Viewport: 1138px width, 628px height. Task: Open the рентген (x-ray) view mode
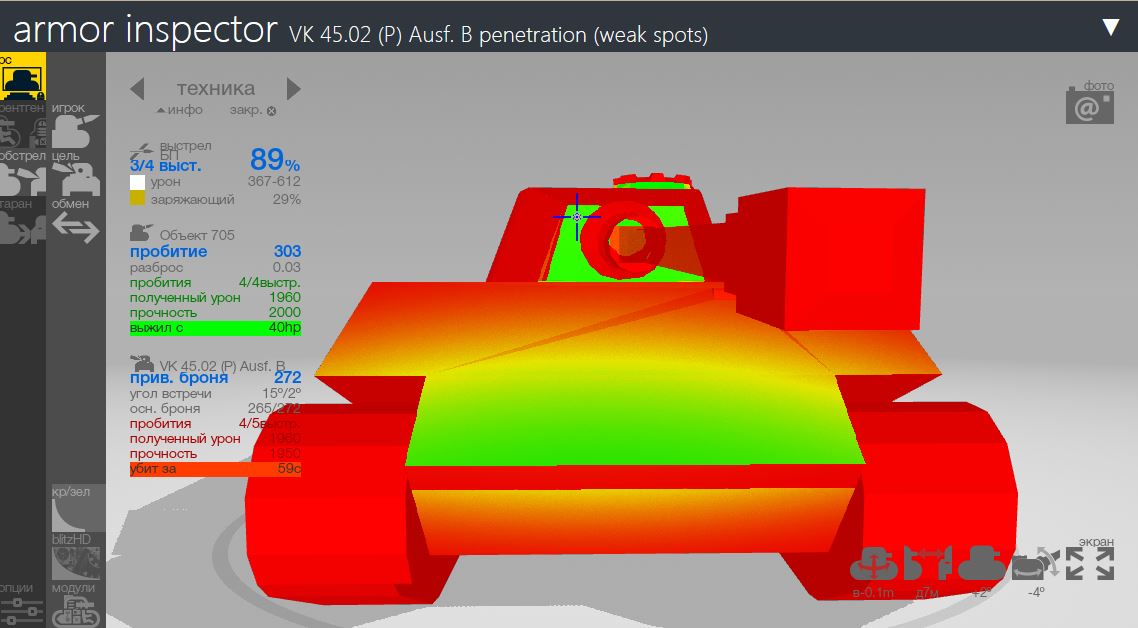coord(22,126)
